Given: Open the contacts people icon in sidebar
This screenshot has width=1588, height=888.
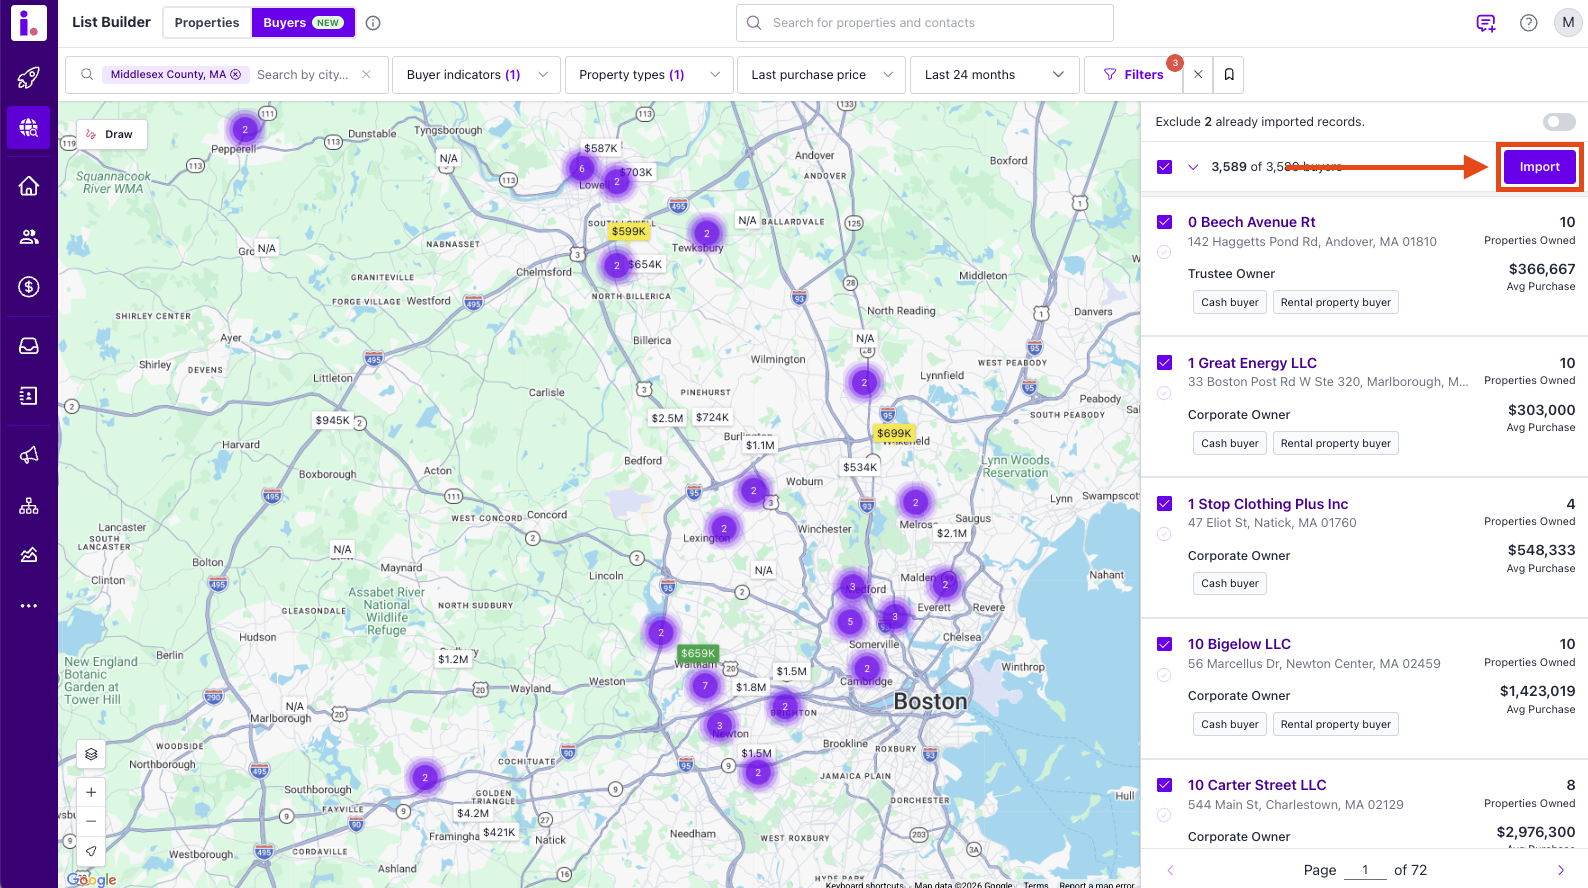Looking at the screenshot, I should tap(29, 237).
